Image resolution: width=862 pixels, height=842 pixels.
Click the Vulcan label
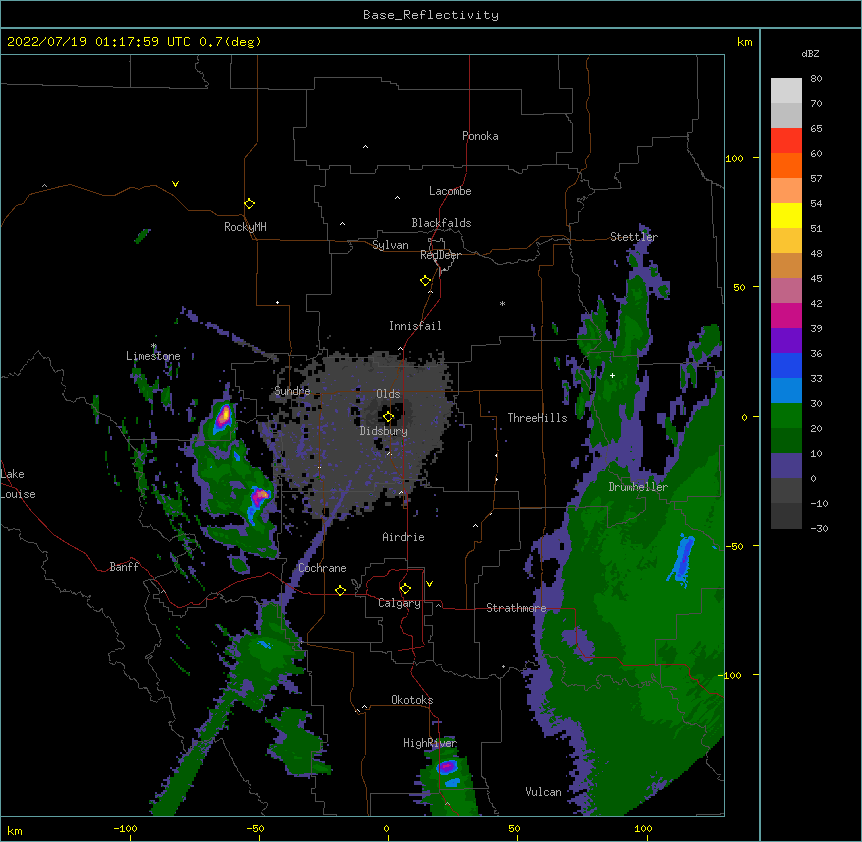click(543, 792)
